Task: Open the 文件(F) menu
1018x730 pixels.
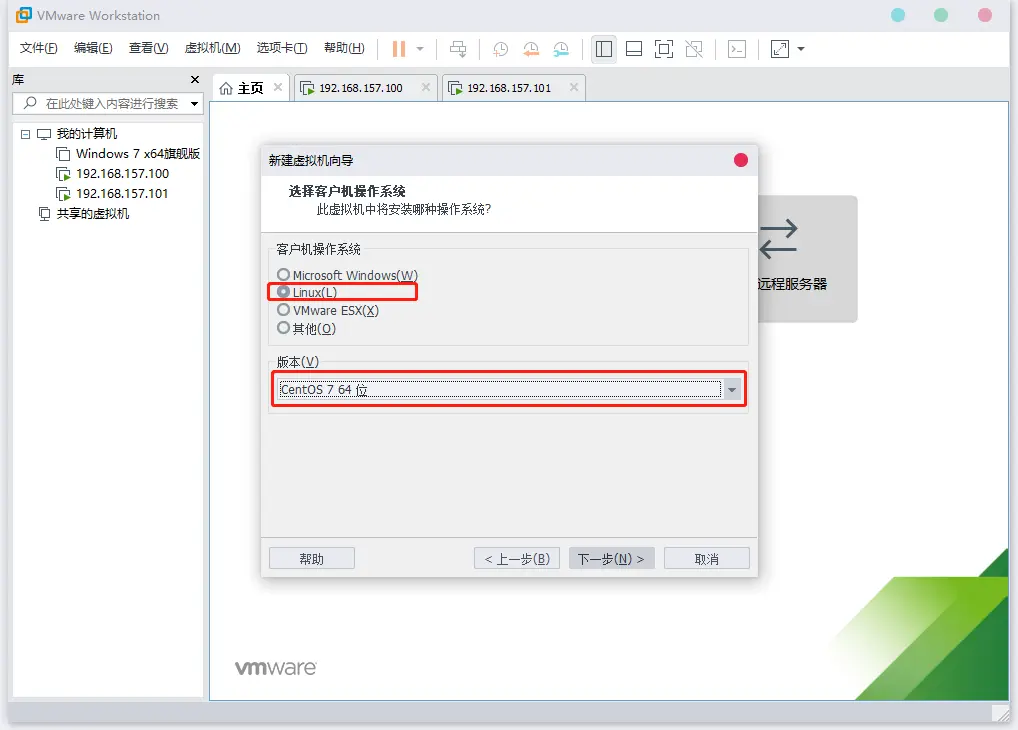Action: coord(38,48)
